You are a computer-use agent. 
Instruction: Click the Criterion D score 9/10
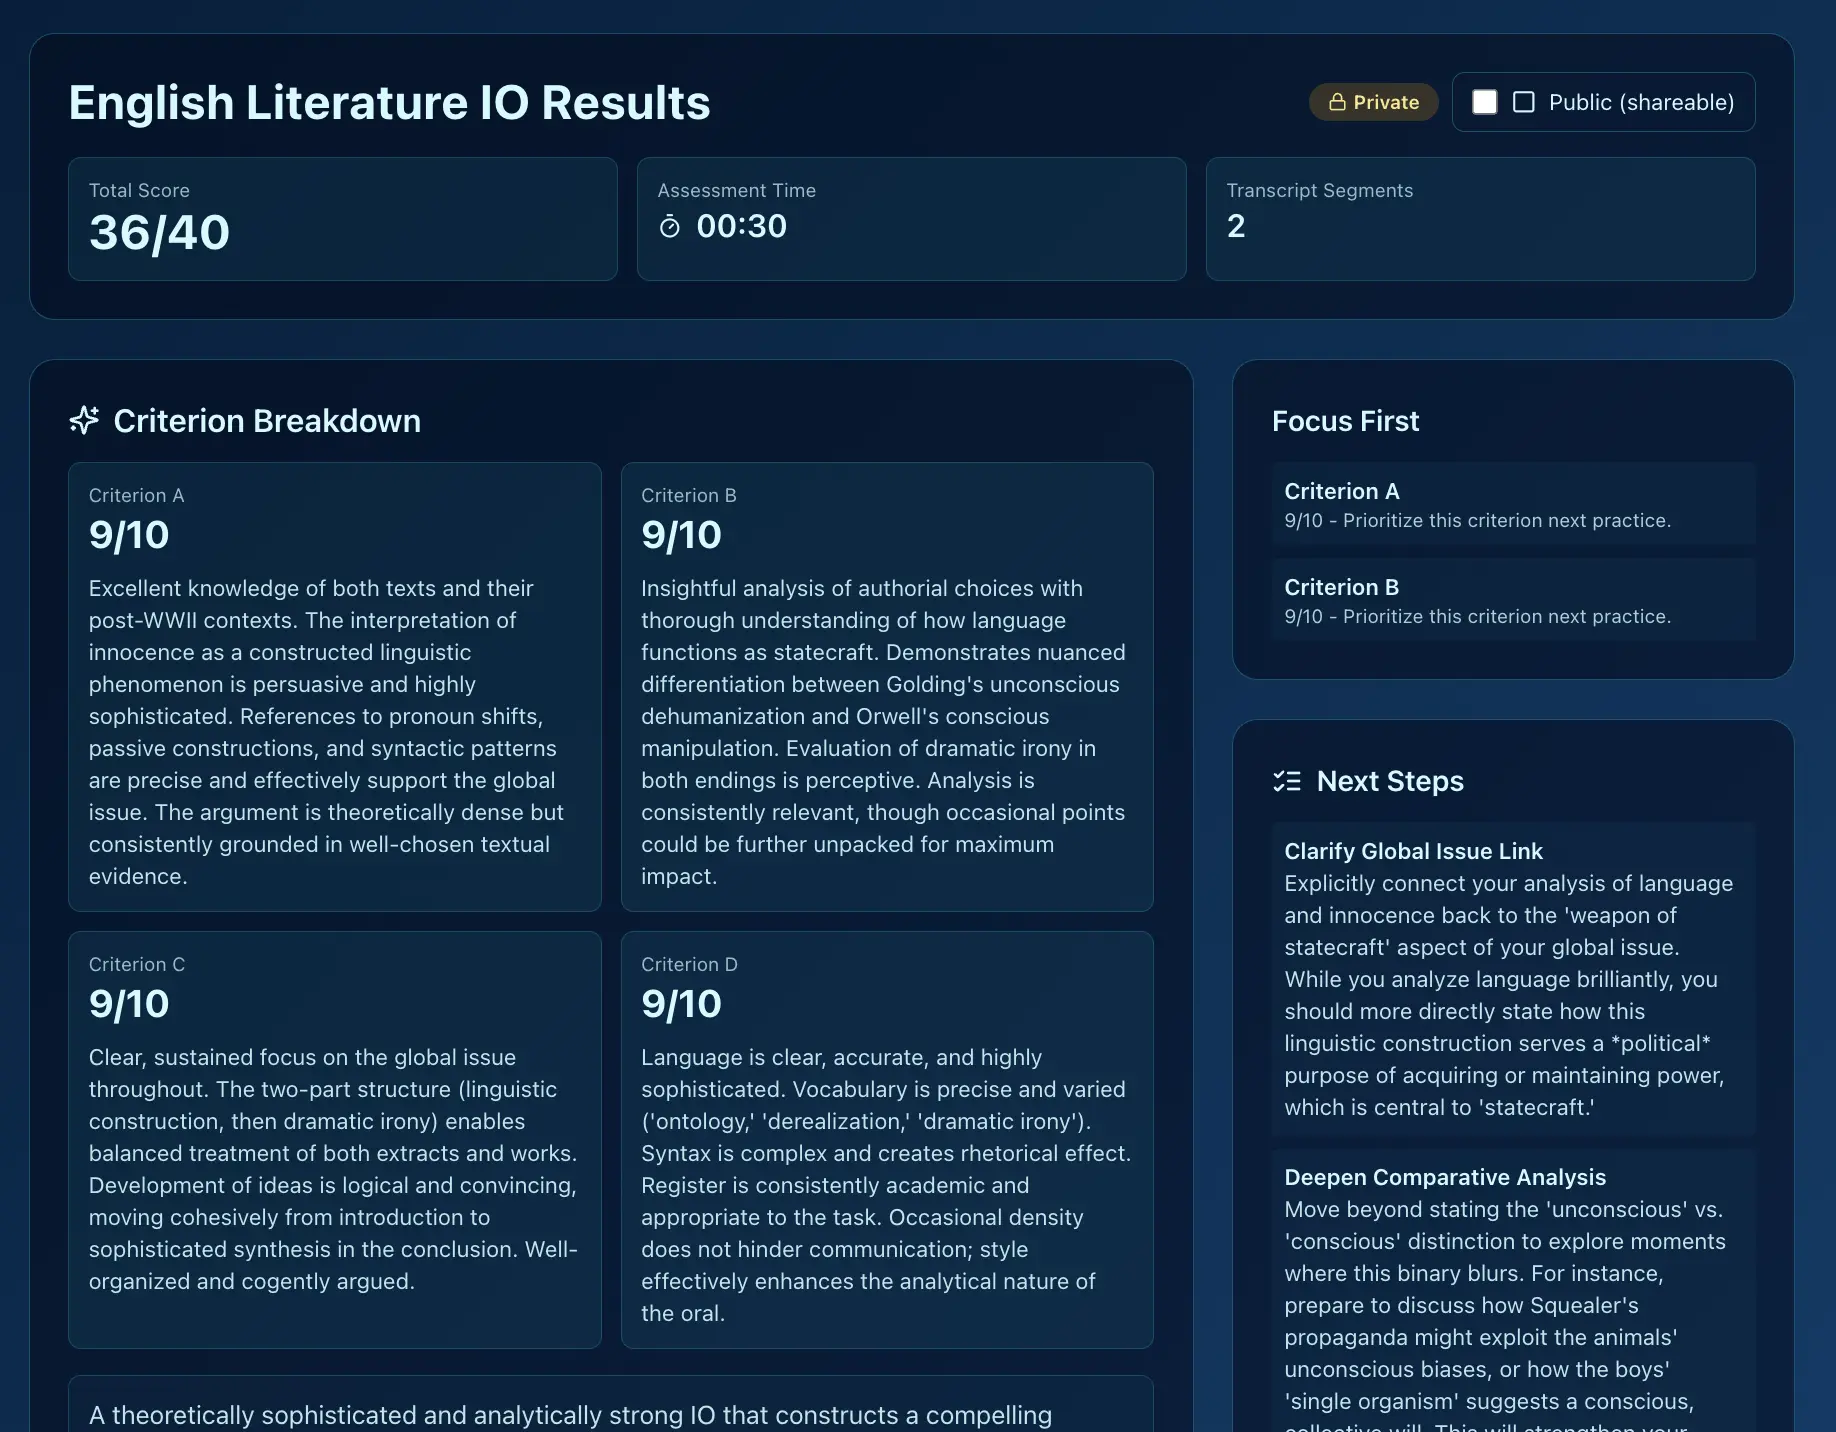[x=681, y=1004]
